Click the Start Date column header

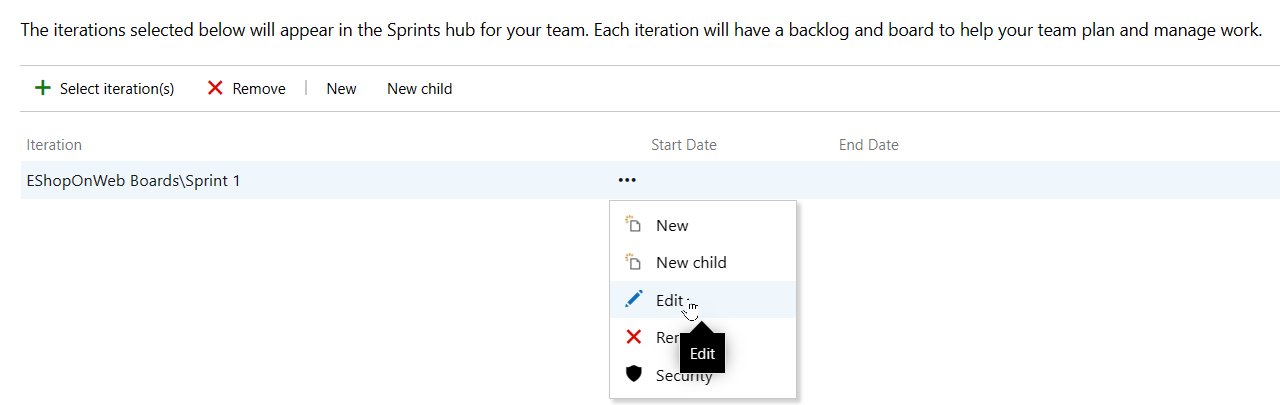pos(683,145)
